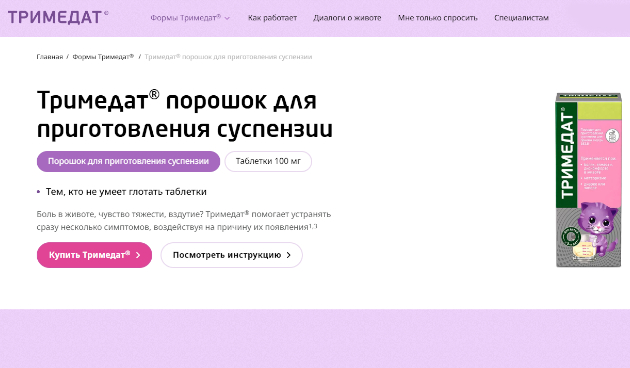Click the Тримедат product box image
This screenshot has width=630, height=368.
588,180
